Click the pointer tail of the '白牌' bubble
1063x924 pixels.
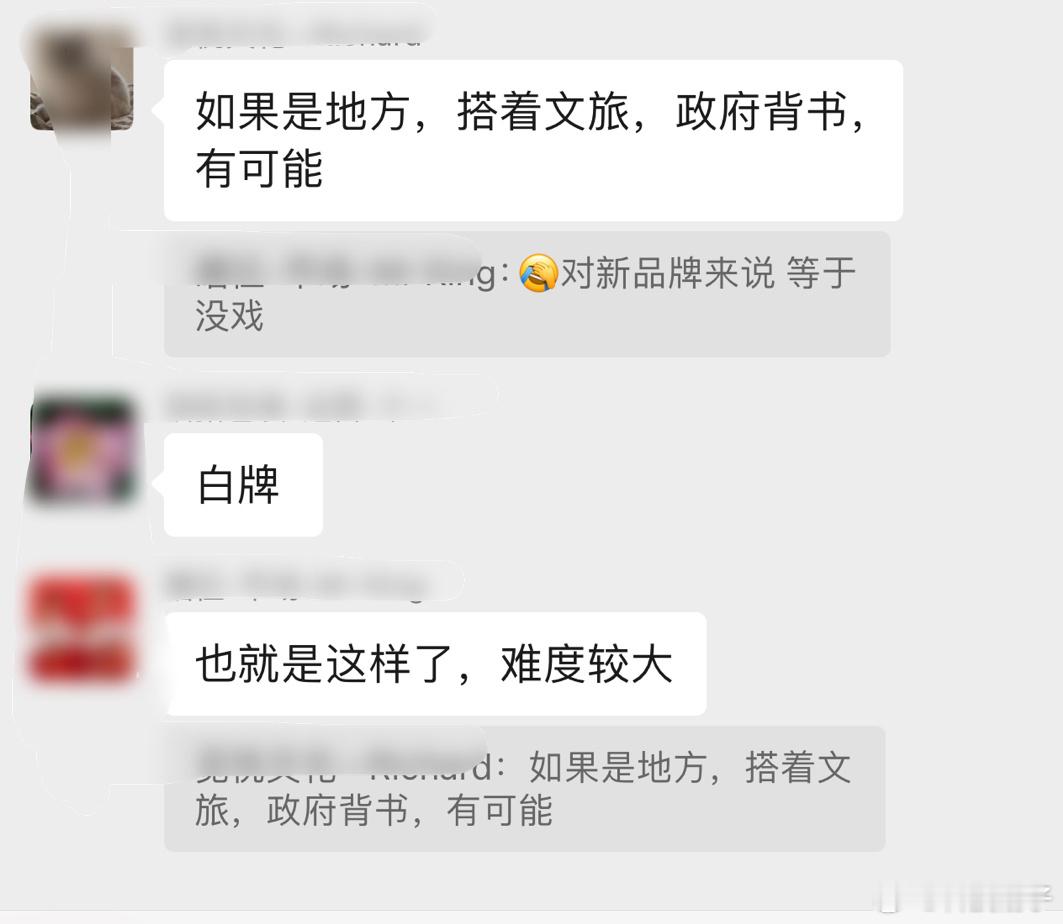(x=159, y=484)
